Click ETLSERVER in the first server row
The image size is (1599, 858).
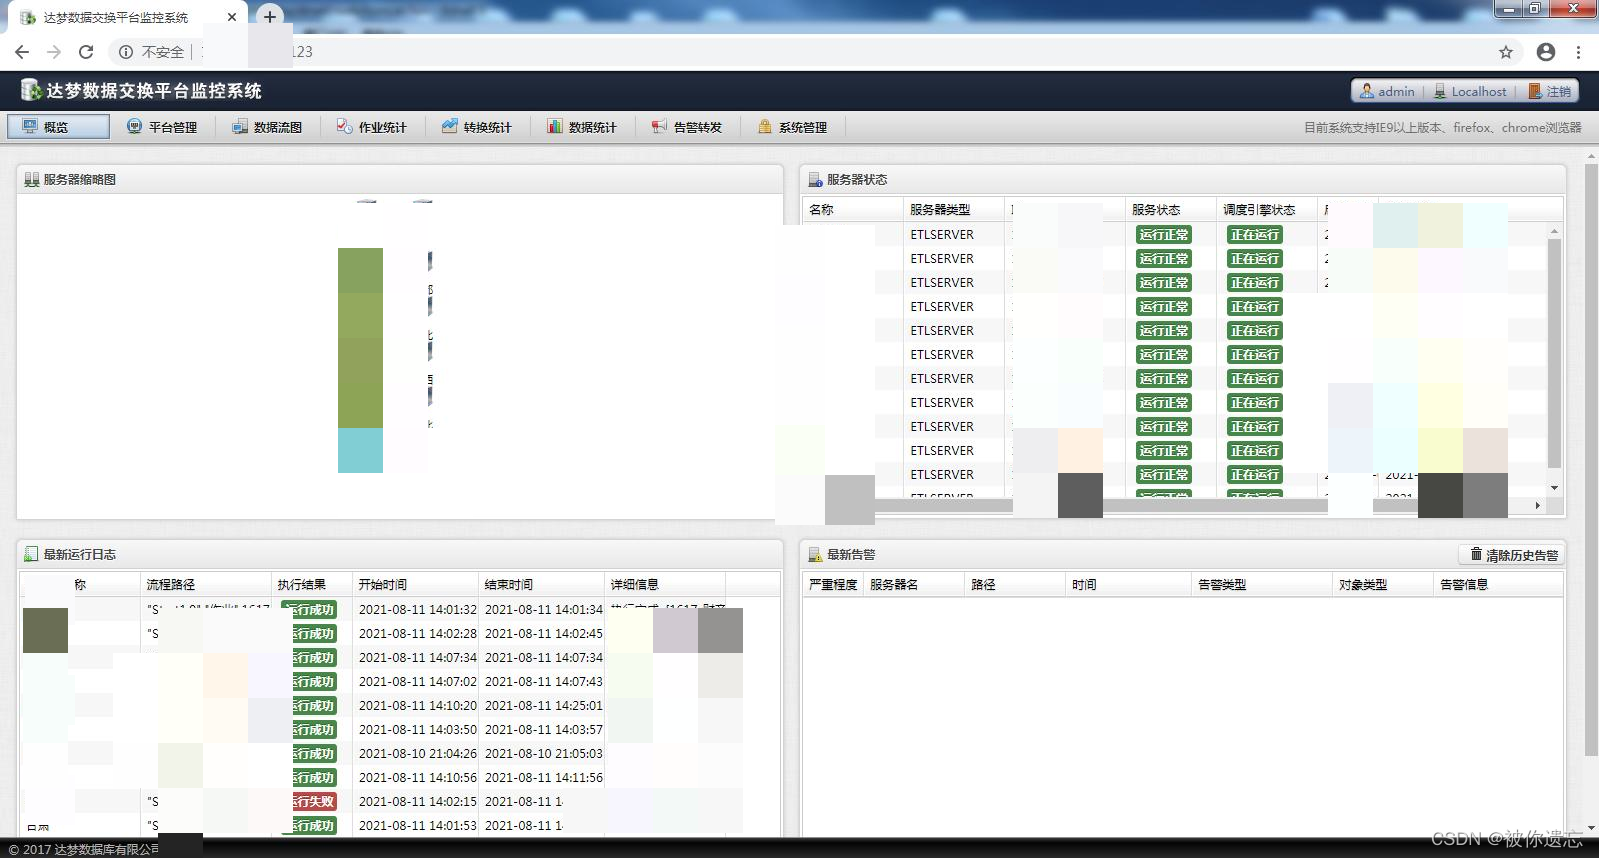tap(942, 235)
